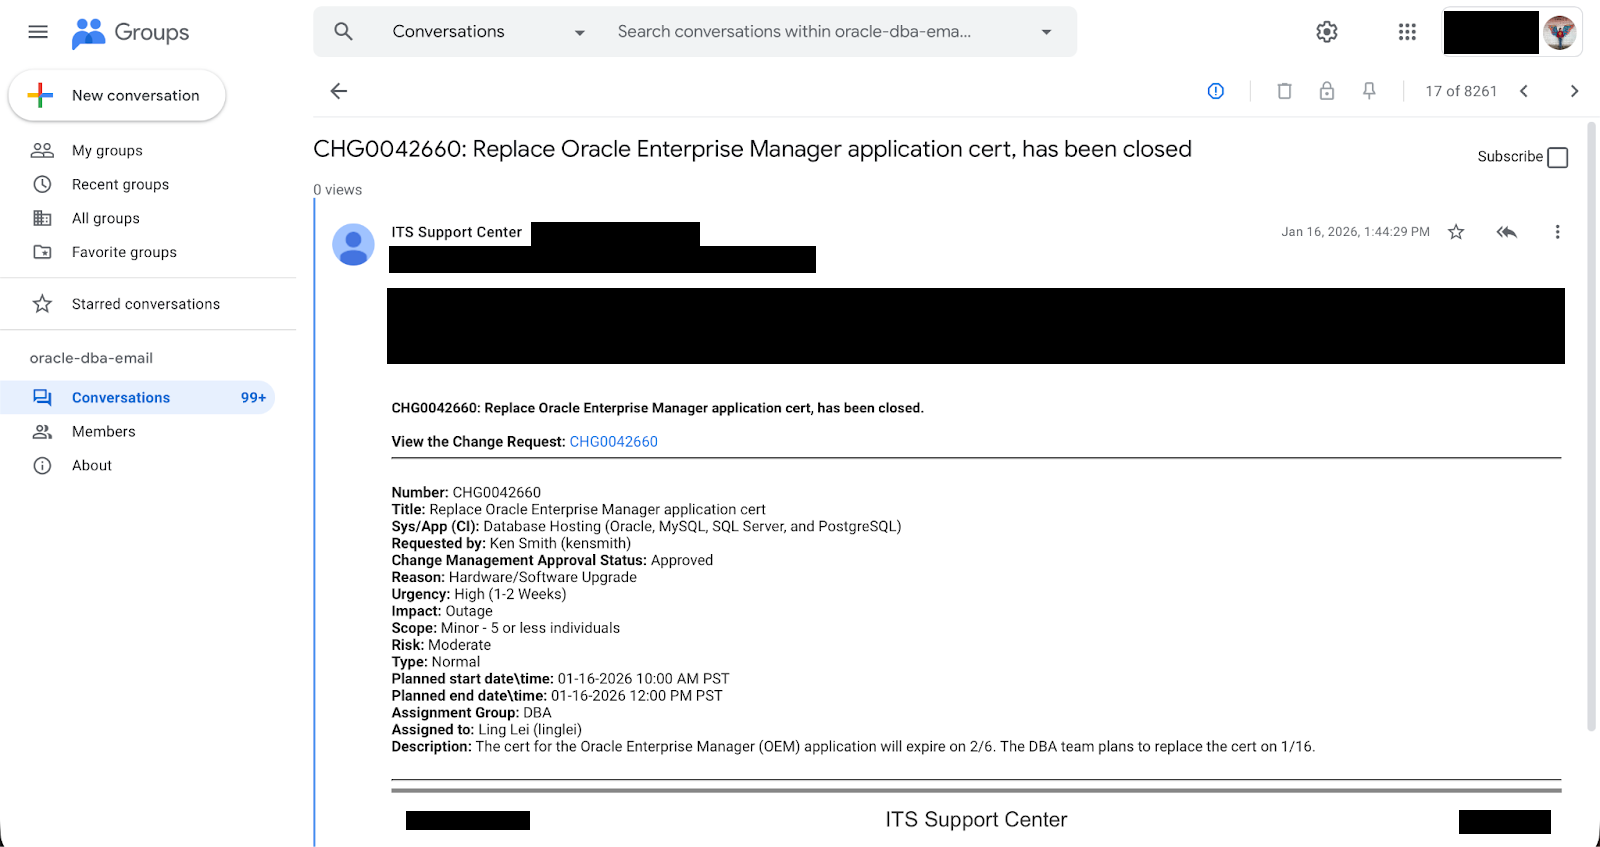The height and width of the screenshot is (847, 1600).
Task: Pin this conversation
Action: (1369, 91)
